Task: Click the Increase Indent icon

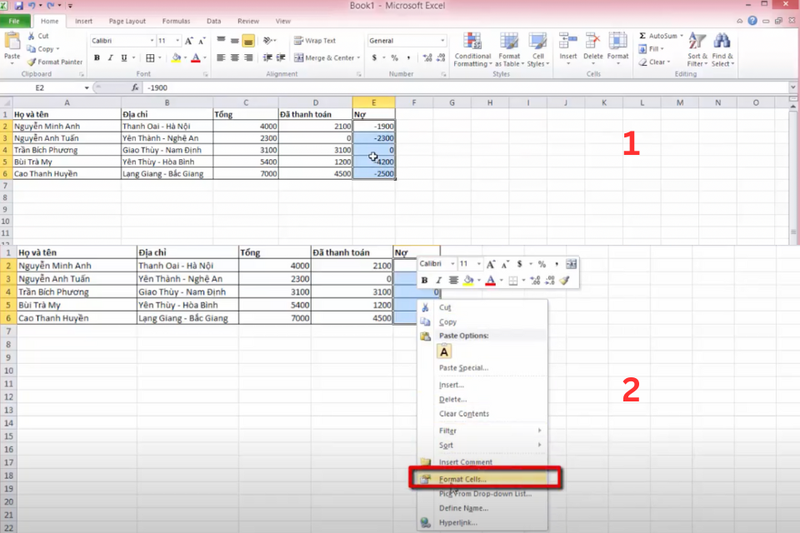Action: coord(281,58)
